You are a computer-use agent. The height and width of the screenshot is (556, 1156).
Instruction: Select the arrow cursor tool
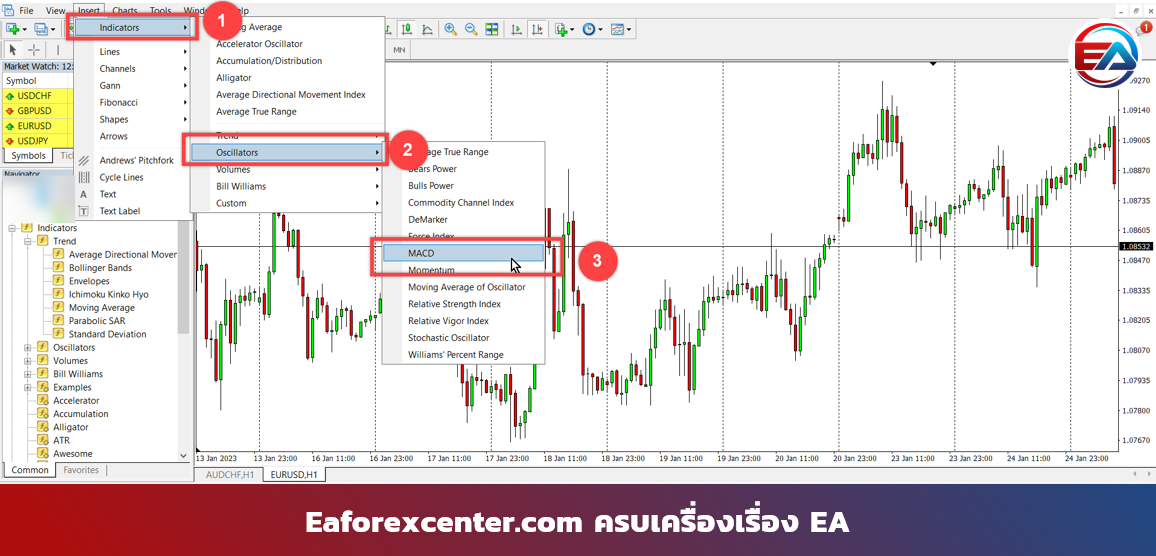(x=13, y=49)
